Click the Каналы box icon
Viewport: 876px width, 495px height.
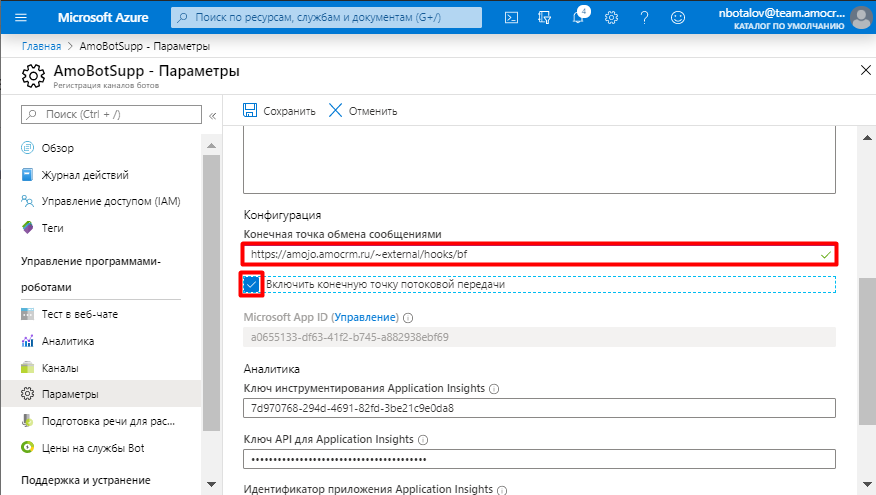(27, 368)
